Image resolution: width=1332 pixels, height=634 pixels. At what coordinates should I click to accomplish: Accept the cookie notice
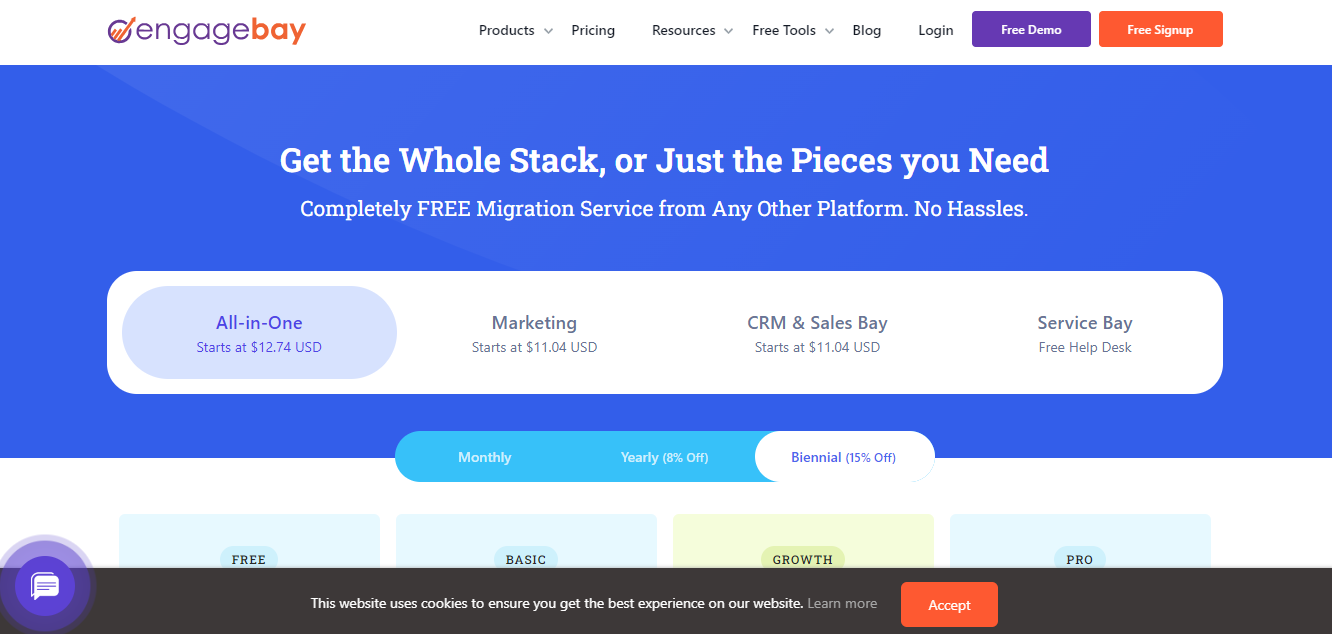click(x=948, y=604)
